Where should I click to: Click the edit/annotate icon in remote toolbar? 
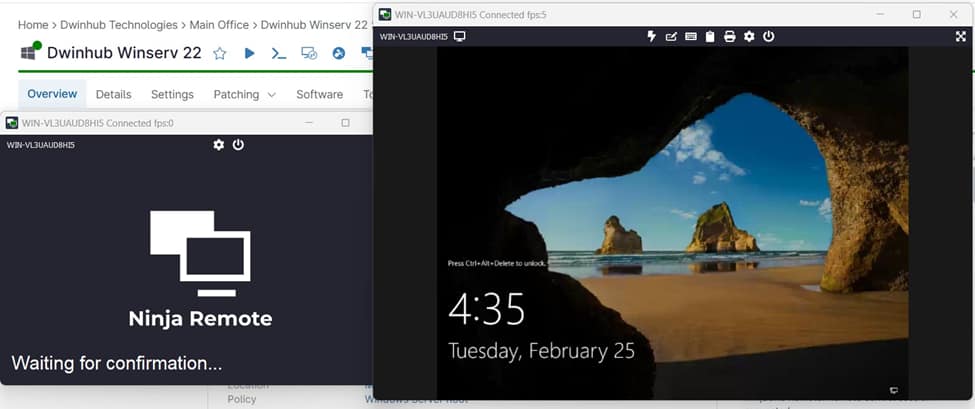coord(671,36)
